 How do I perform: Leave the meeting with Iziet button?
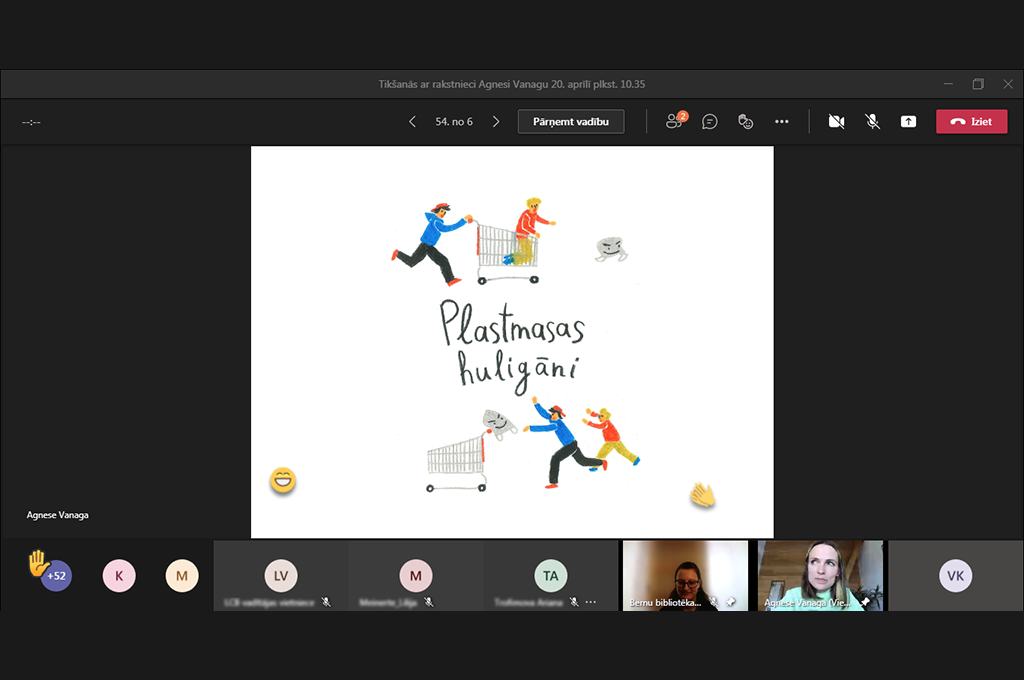pos(972,121)
